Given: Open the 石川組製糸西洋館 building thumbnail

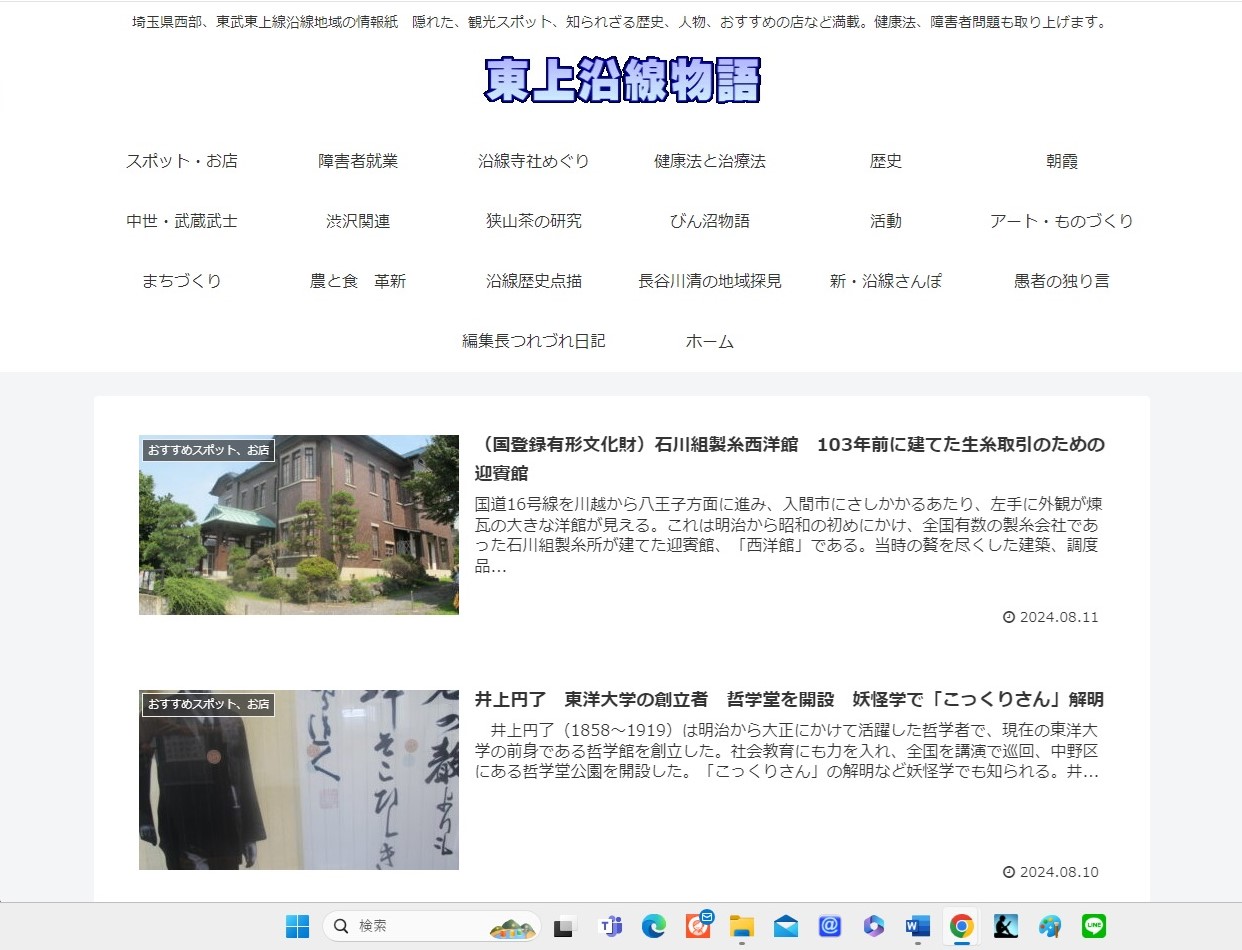Looking at the screenshot, I should pos(299,525).
